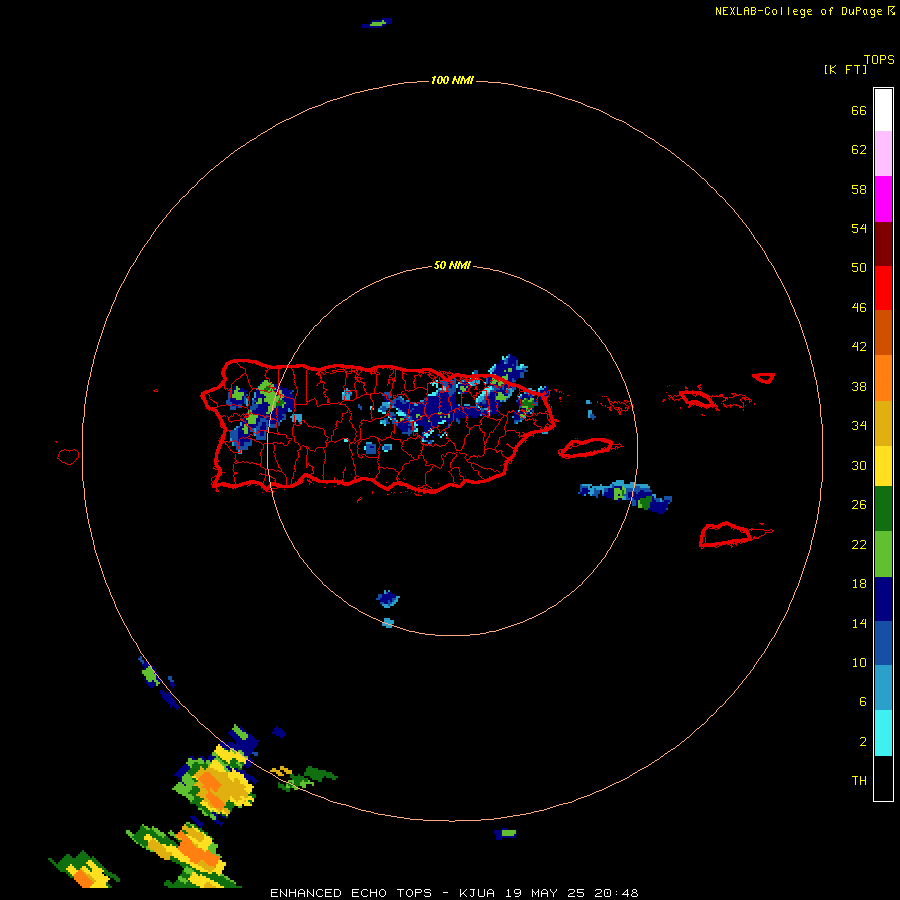Click legend value 46
This screenshot has height=900, width=900.
[859, 308]
